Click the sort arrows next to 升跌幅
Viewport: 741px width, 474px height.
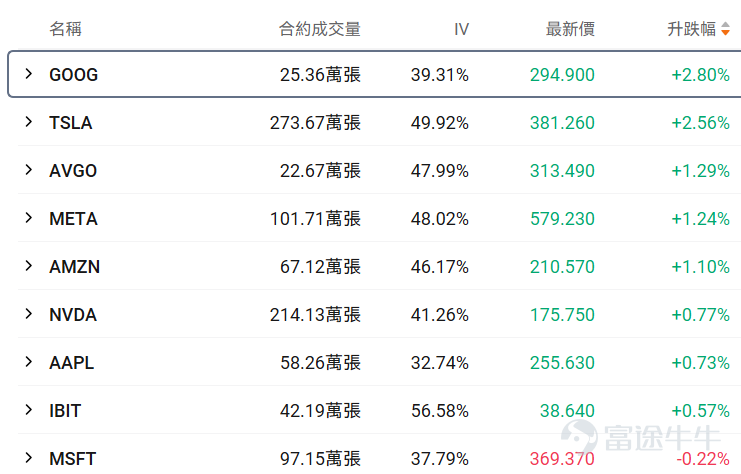click(725, 29)
